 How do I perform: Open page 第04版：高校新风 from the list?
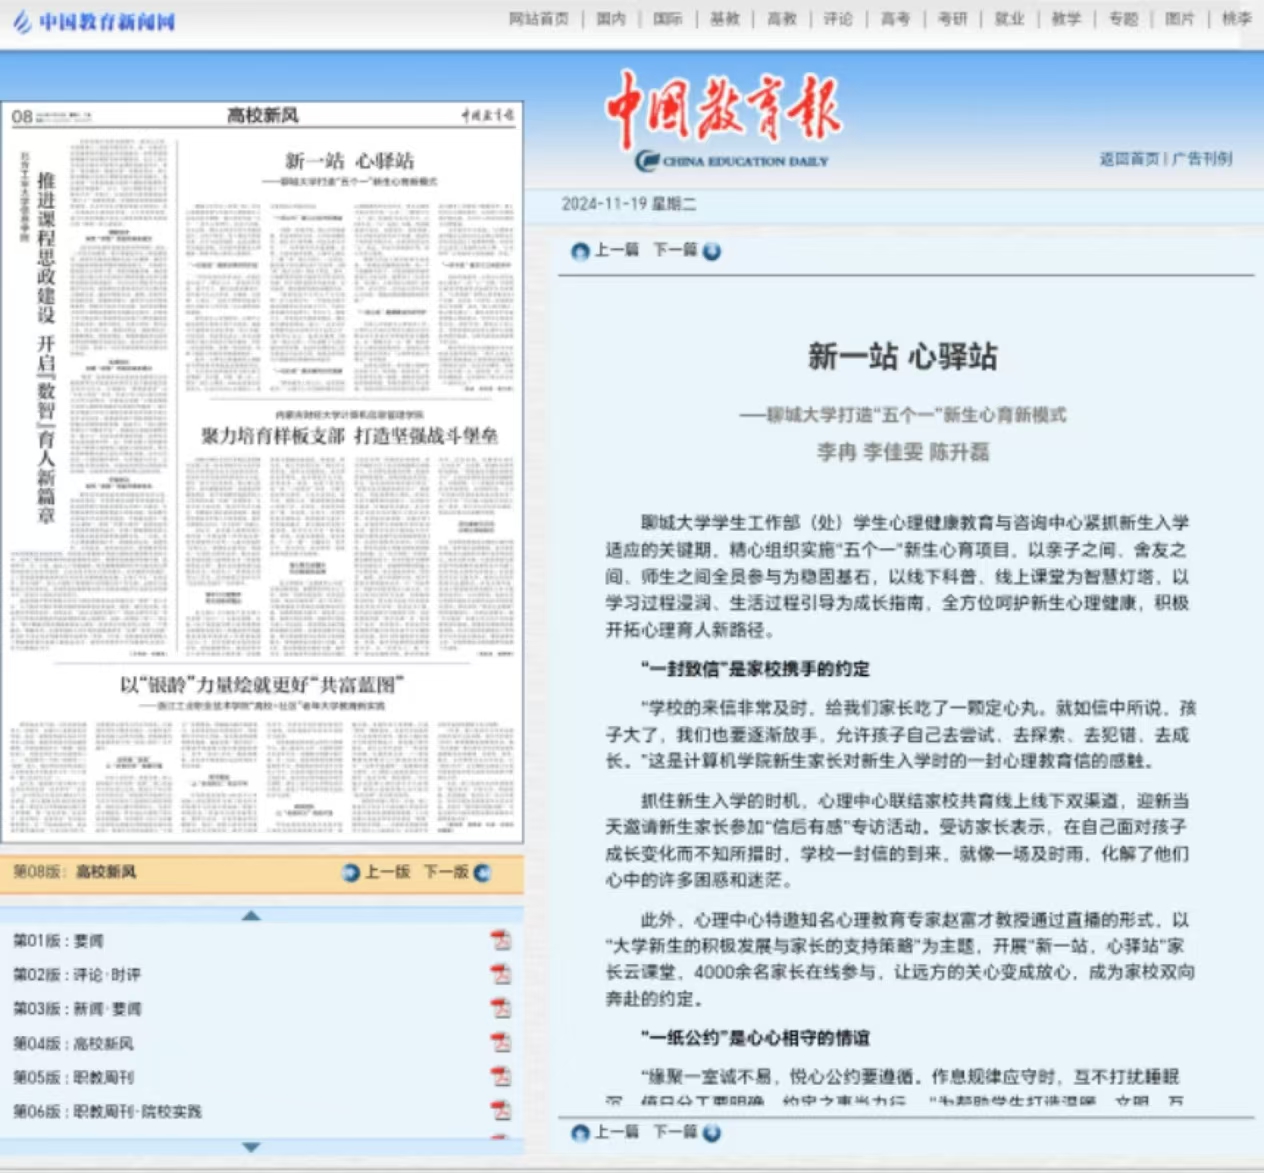pyautogui.click(x=73, y=1043)
